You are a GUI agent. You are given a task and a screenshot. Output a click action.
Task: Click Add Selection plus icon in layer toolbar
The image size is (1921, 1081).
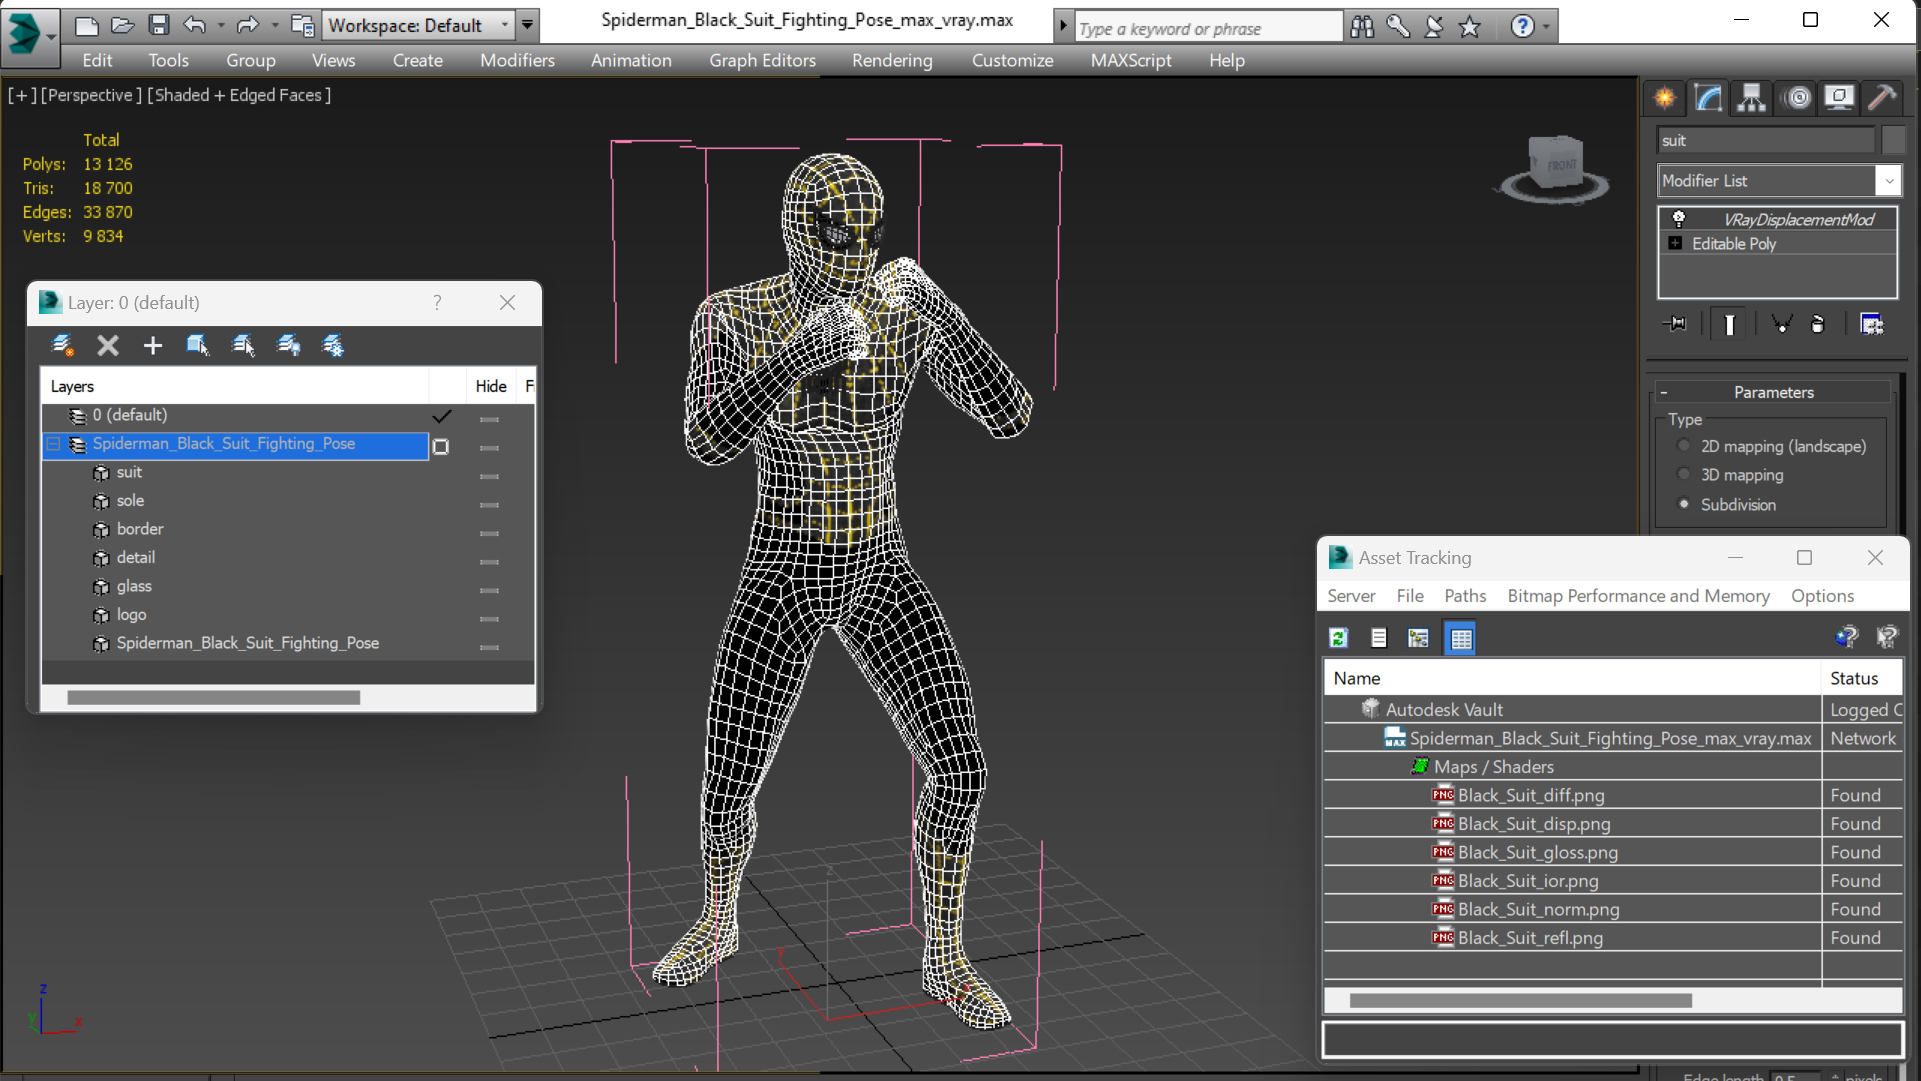(x=152, y=346)
